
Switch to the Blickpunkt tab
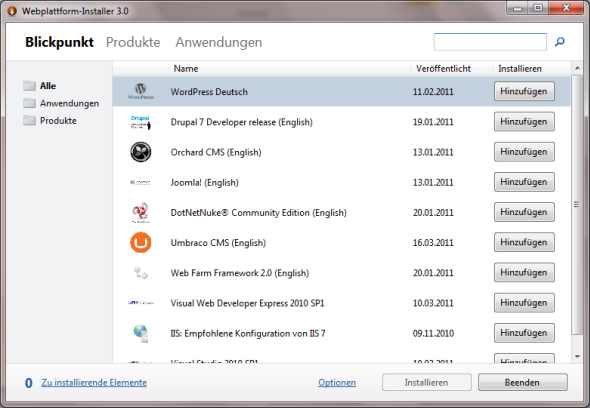(x=59, y=42)
